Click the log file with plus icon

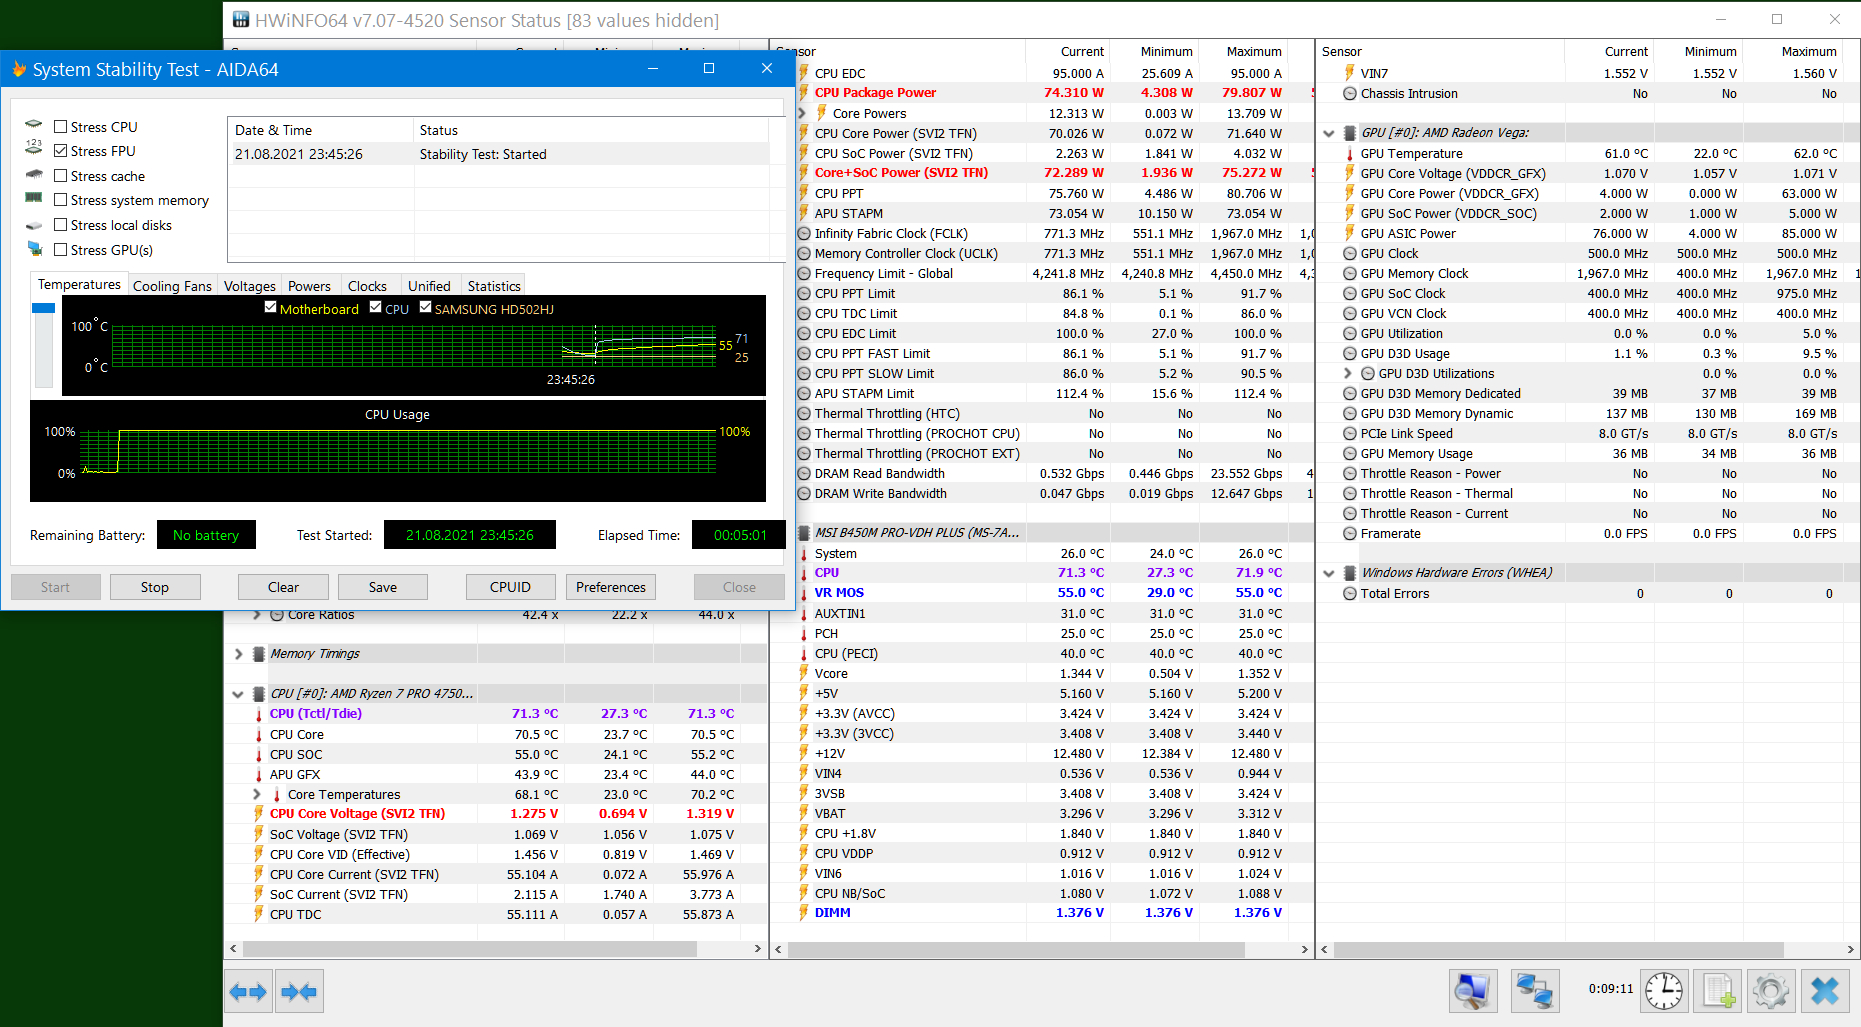(x=1717, y=991)
